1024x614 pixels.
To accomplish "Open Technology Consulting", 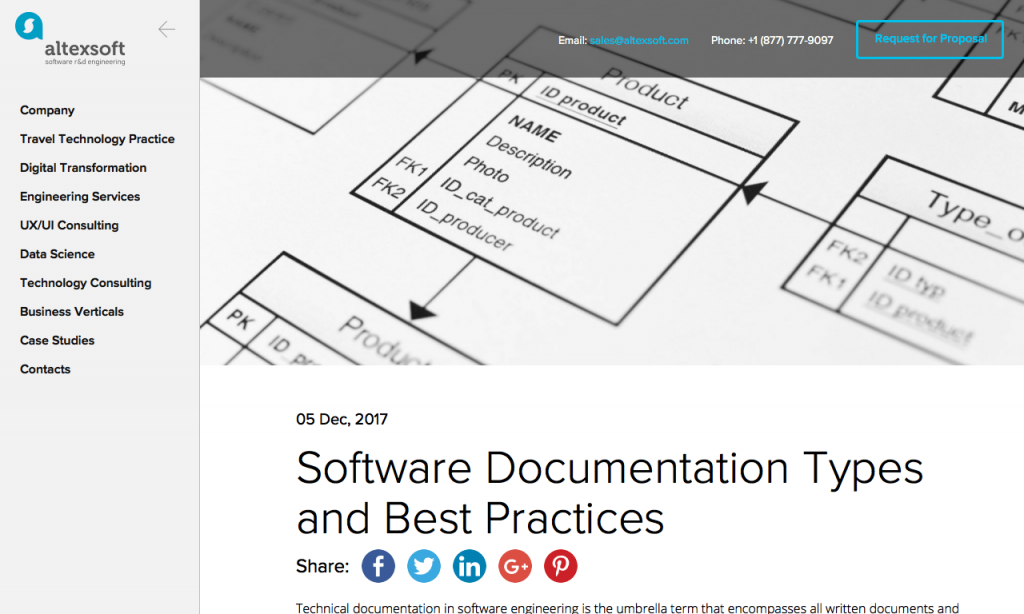I will 85,282.
